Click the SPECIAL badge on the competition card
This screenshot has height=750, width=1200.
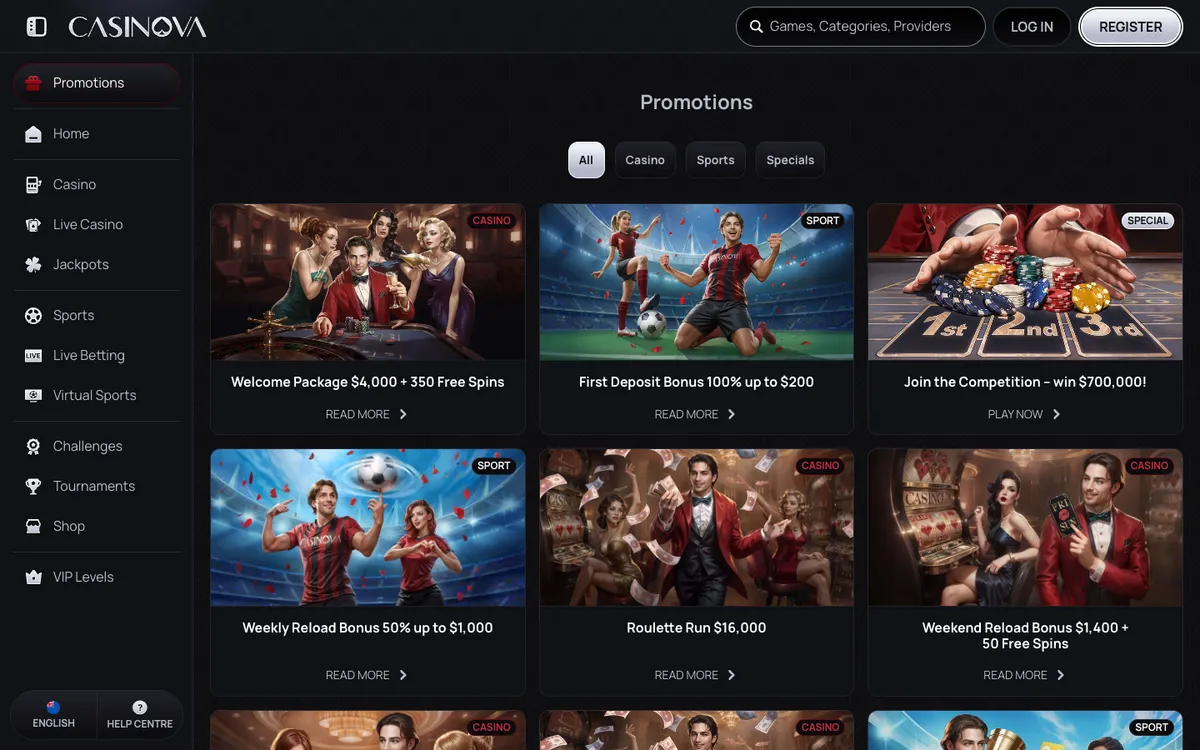pos(1148,221)
